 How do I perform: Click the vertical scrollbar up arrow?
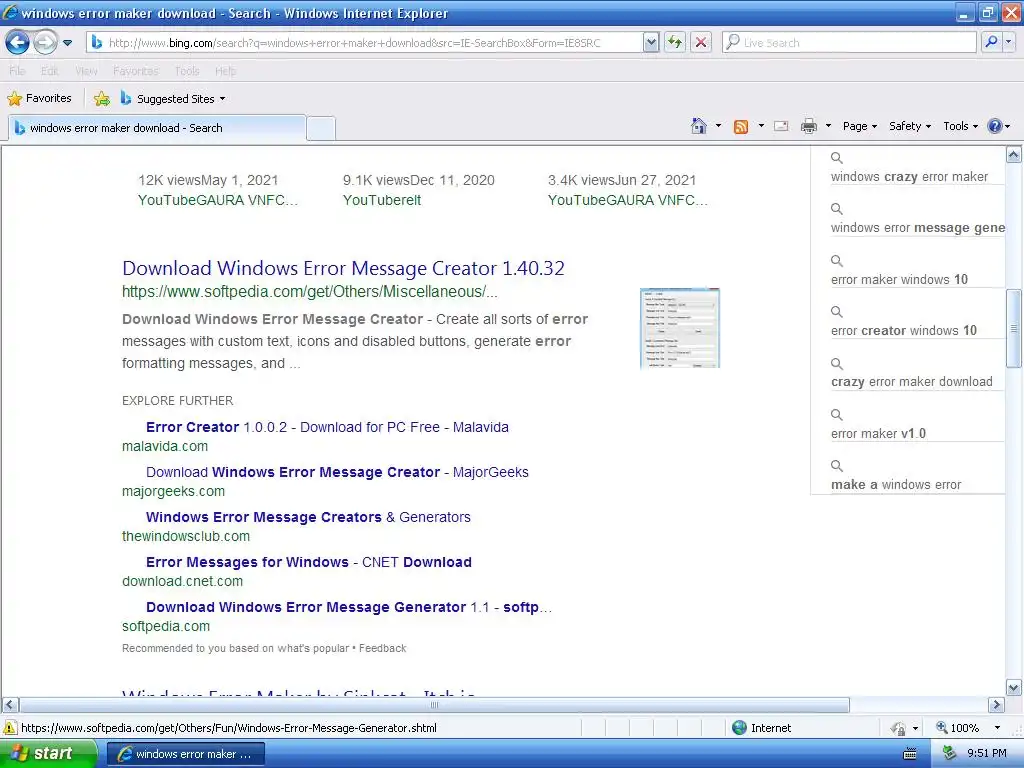click(1014, 155)
